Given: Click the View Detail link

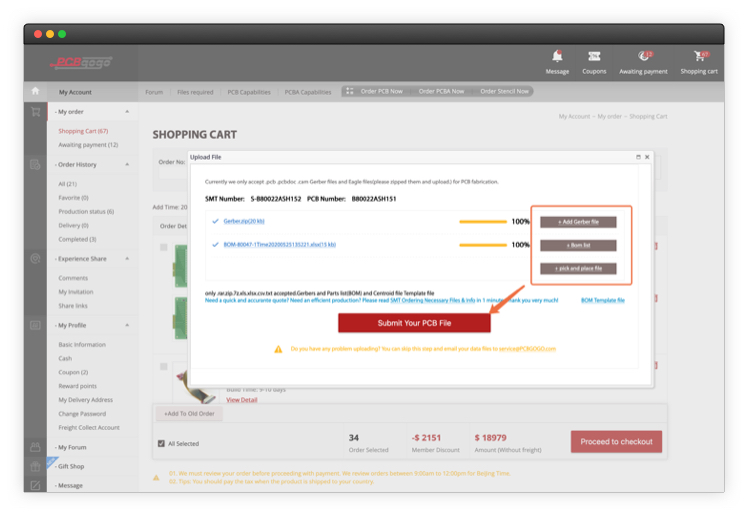Looking at the screenshot, I should click(241, 400).
